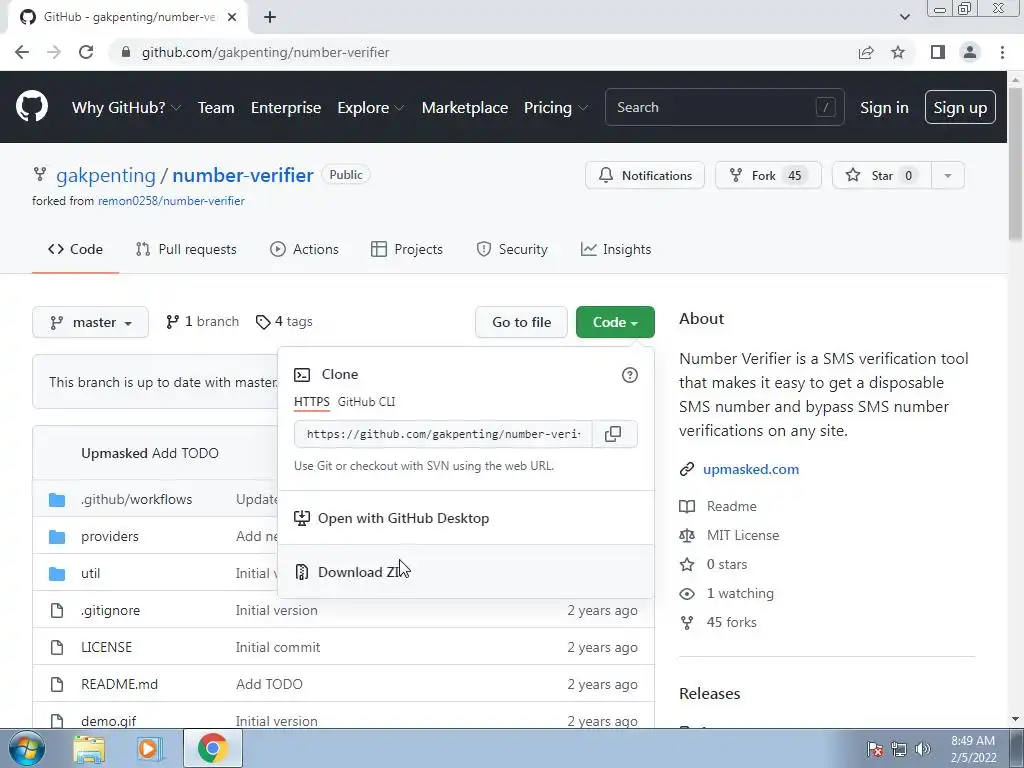Image resolution: width=1024 pixels, height=768 pixels.
Task: Reload the page with refresh icon
Action: 86,52
